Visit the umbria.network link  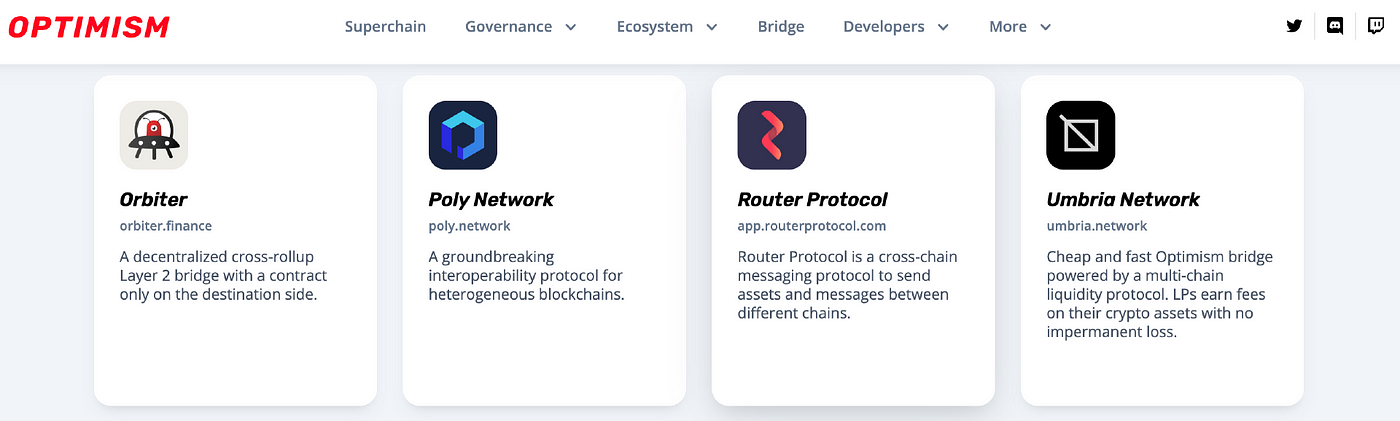pos(1097,226)
